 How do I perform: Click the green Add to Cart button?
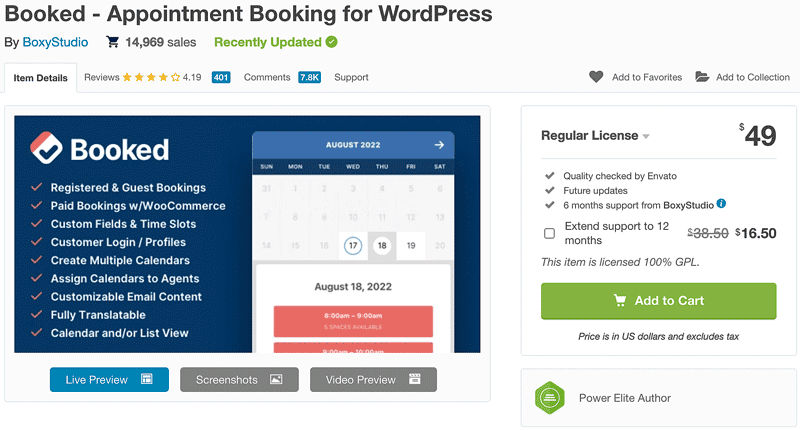tap(659, 301)
